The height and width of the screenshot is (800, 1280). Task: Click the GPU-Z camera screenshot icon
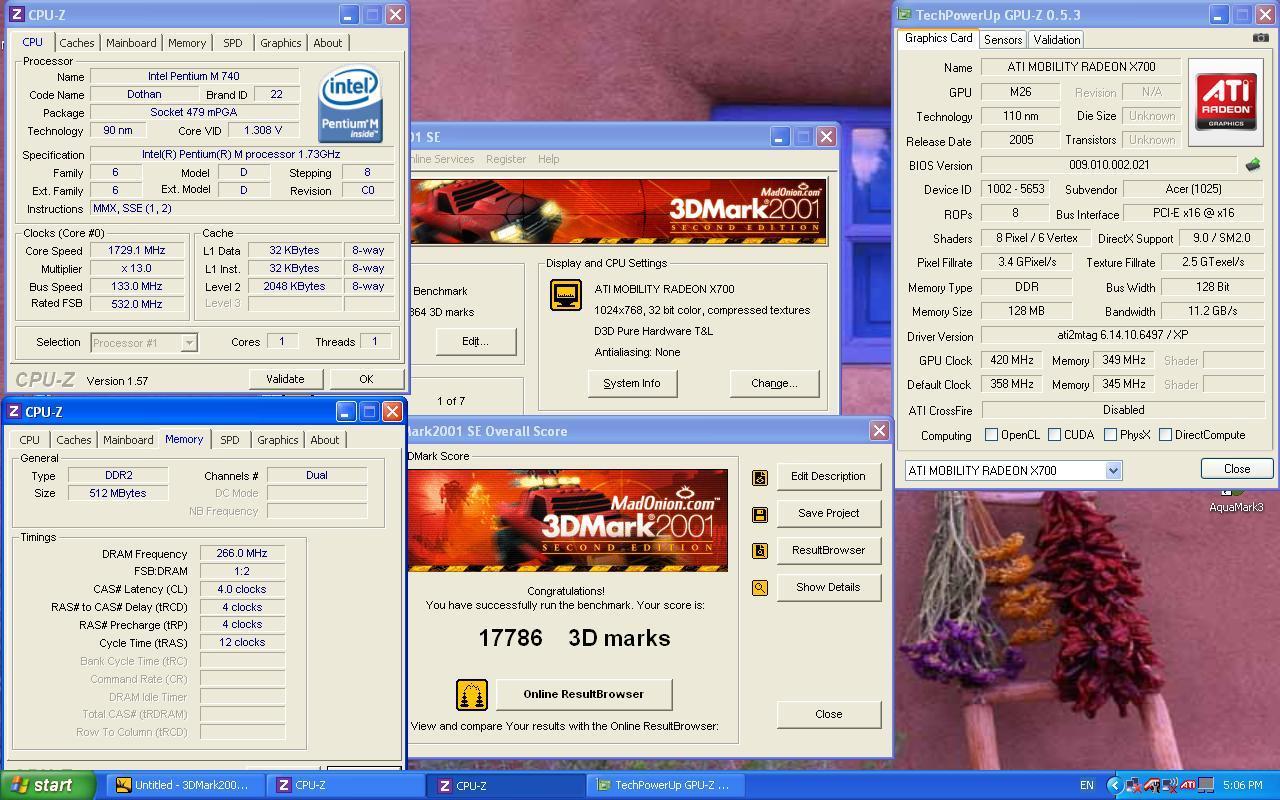[x=1260, y=38]
